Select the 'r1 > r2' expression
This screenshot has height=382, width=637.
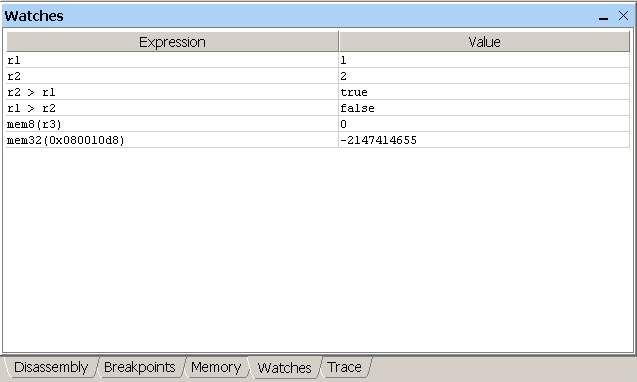point(172,108)
